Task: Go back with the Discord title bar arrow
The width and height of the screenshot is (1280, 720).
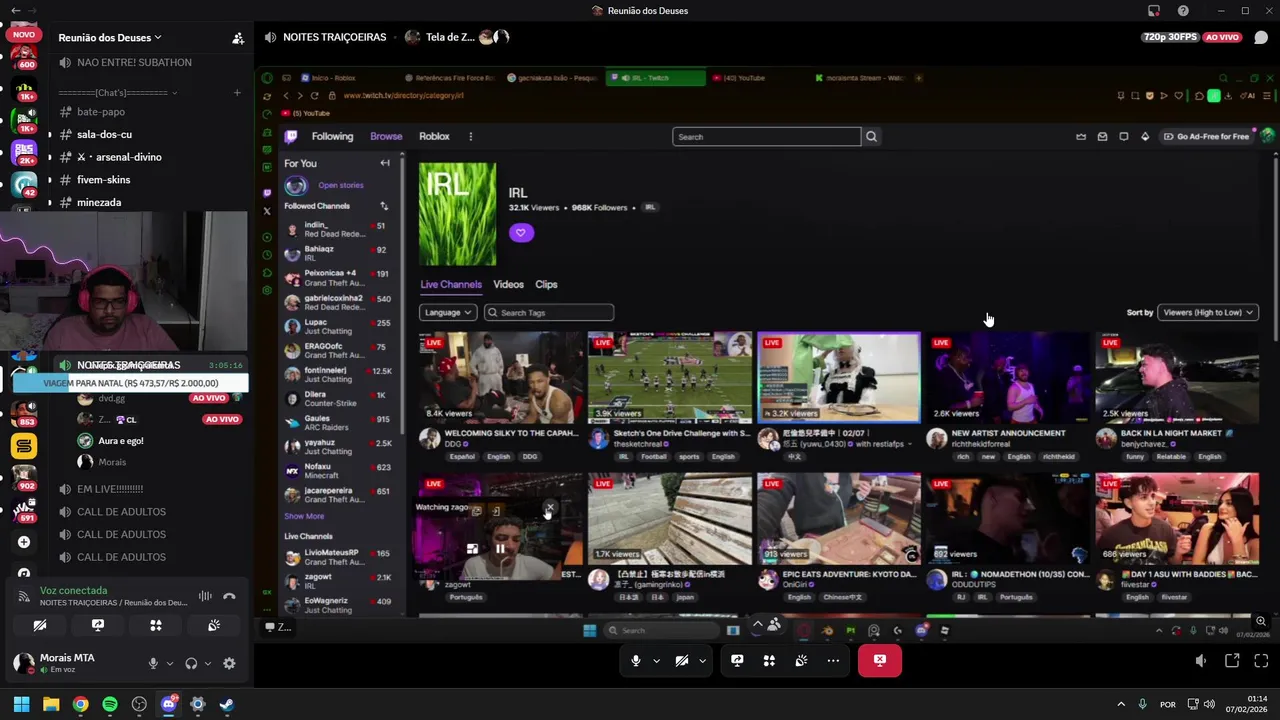Action: [x=15, y=11]
